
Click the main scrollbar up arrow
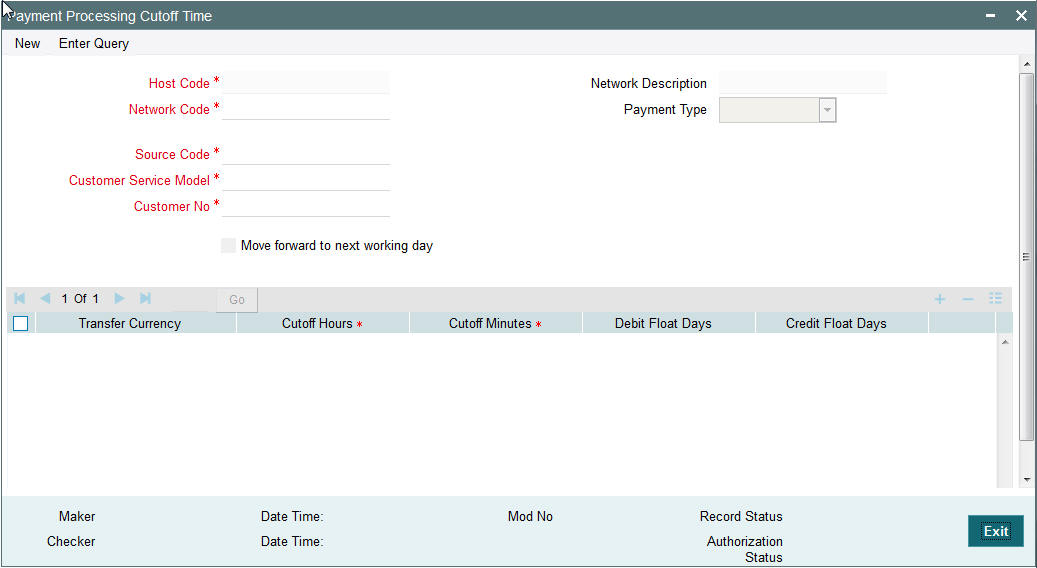pos(1026,64)
